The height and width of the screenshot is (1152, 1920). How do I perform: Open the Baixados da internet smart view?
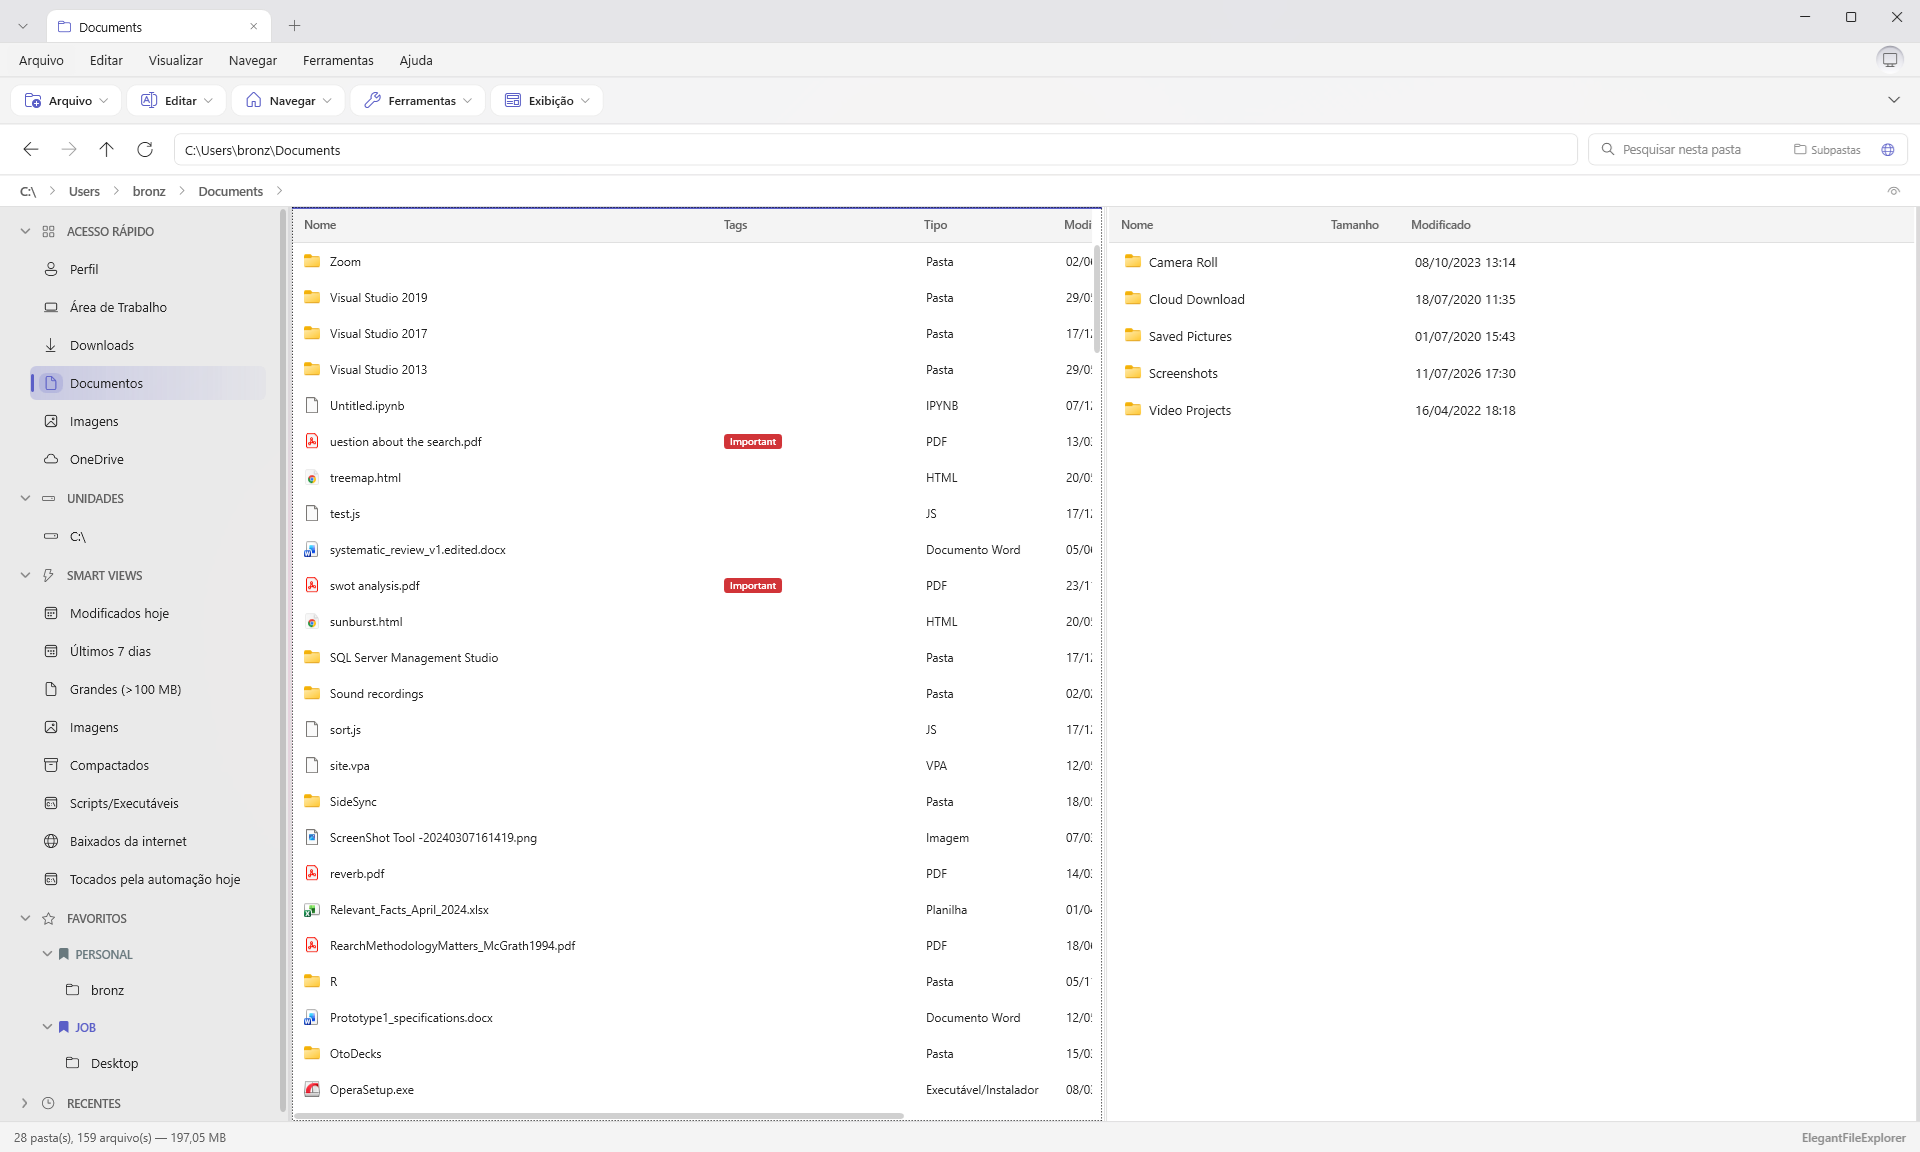pos(148,841)
